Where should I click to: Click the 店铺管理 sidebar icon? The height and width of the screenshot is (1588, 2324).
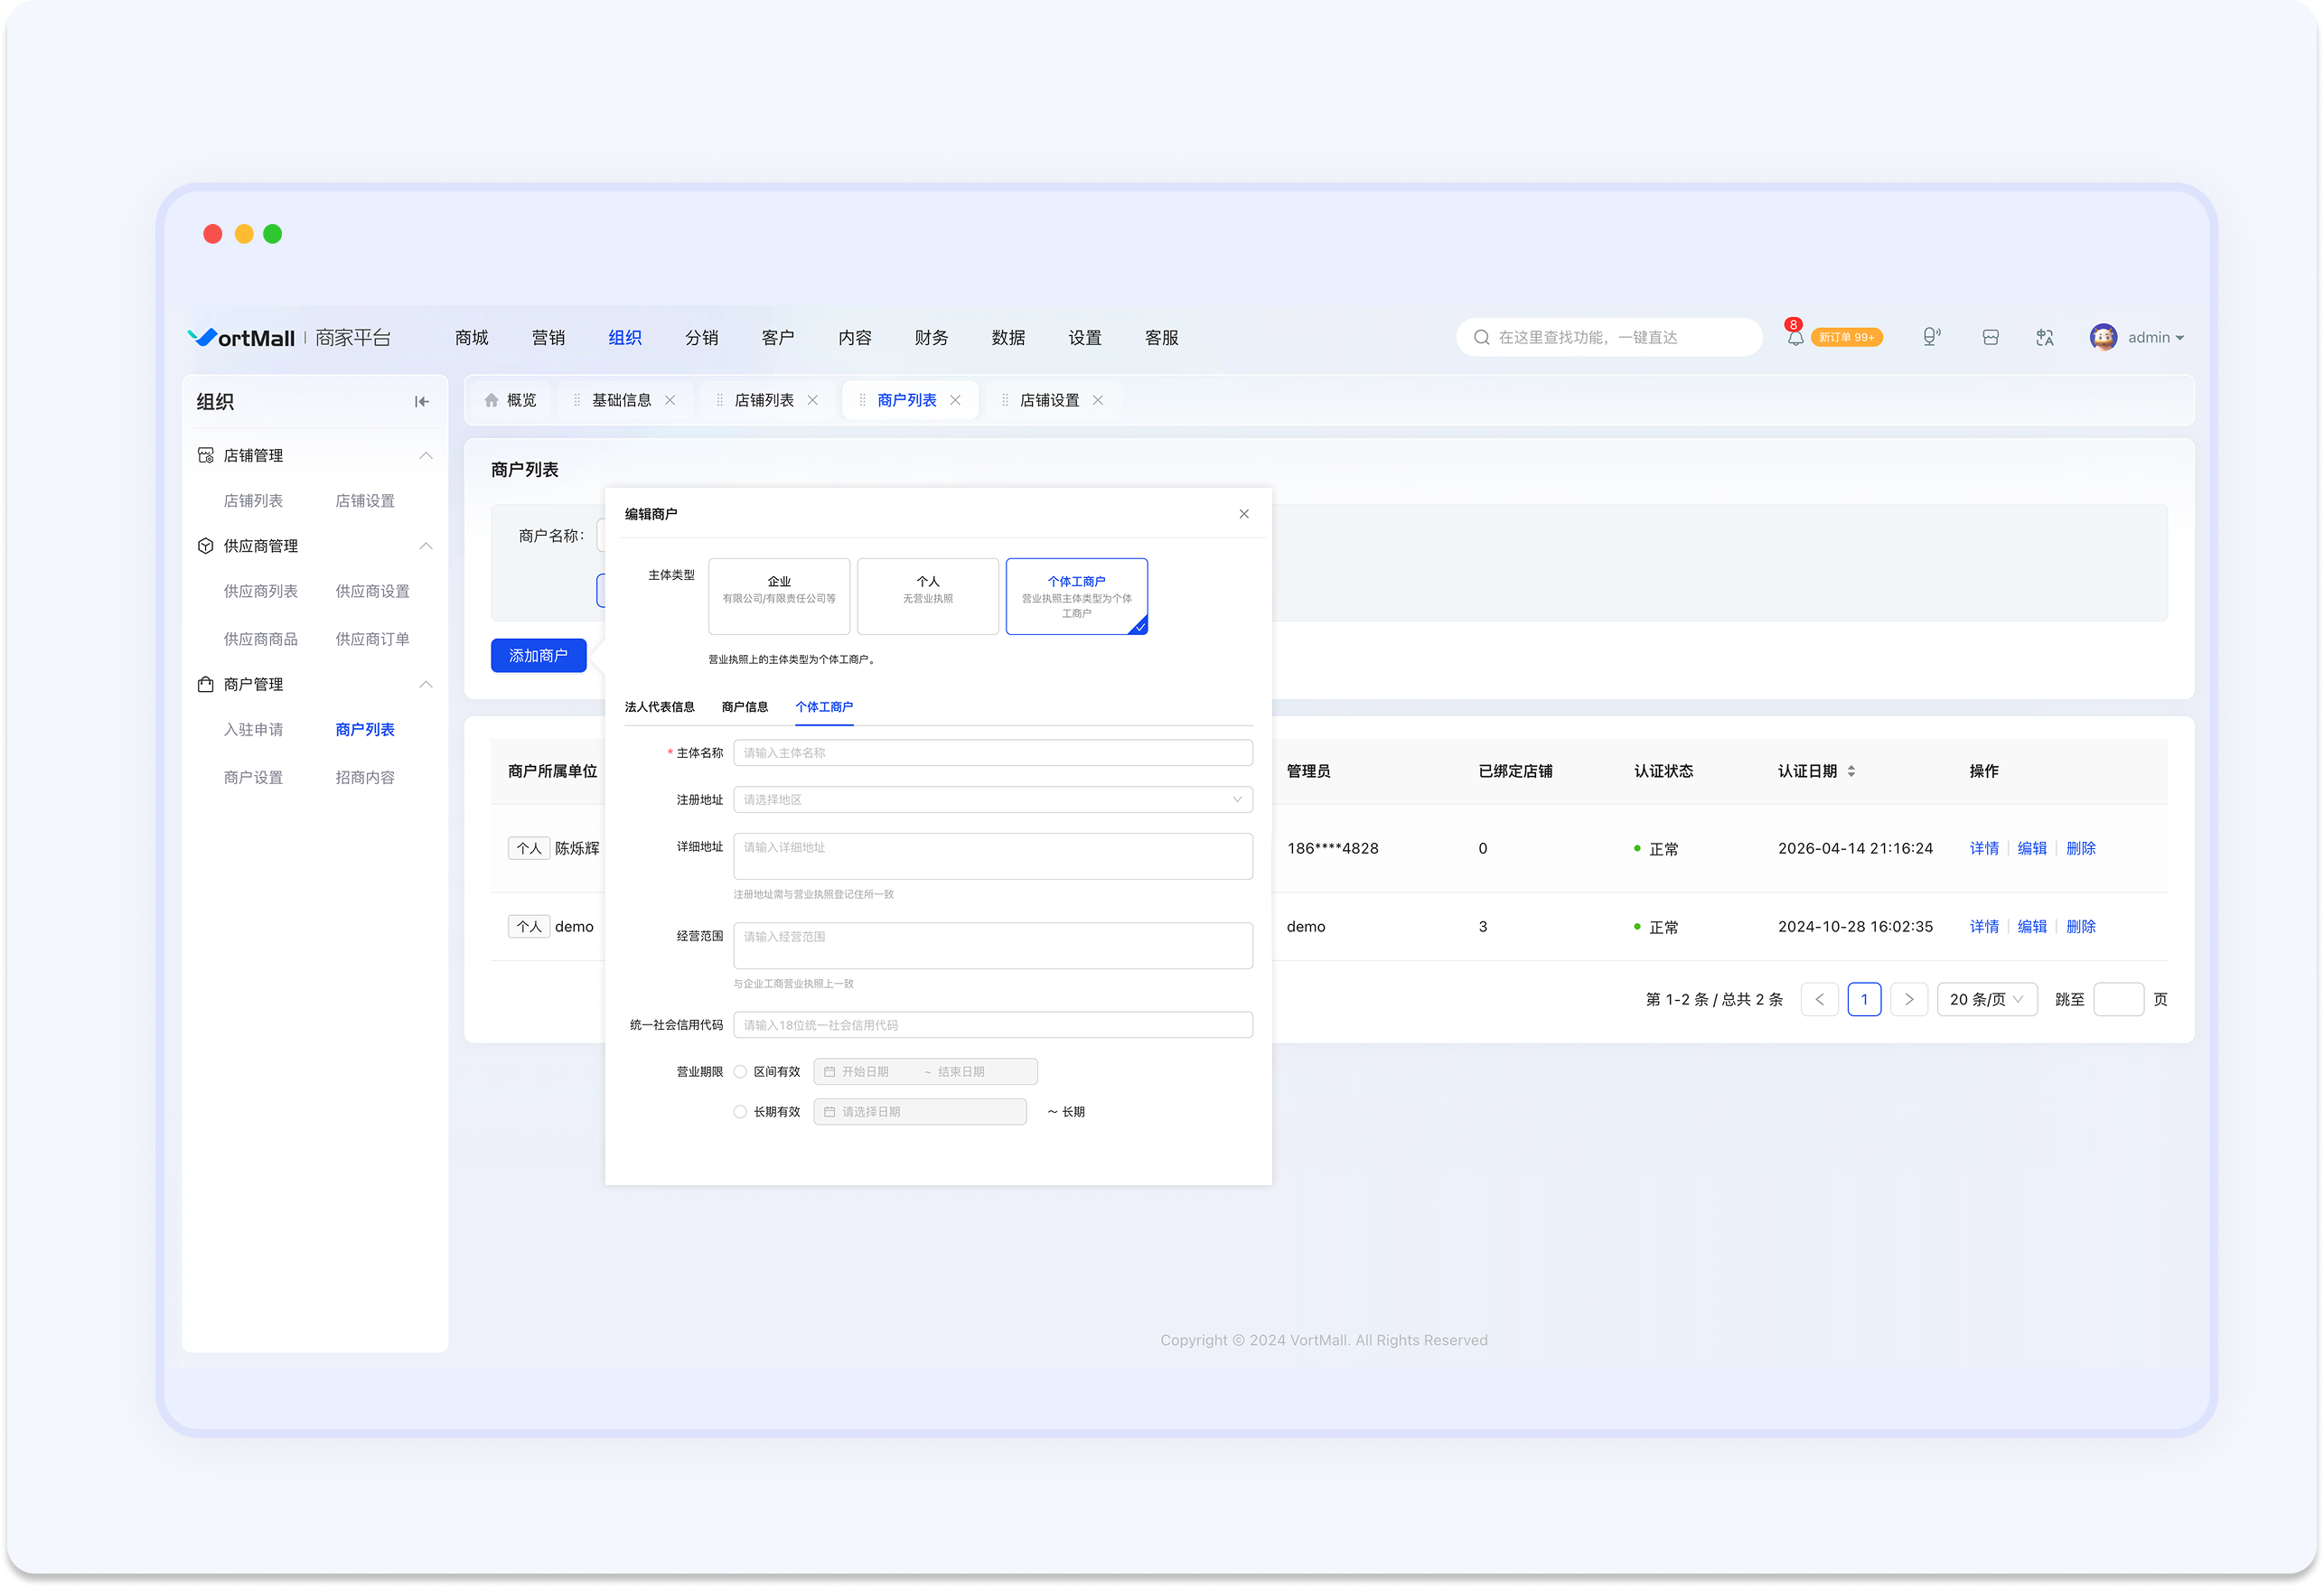click(206, 456)
